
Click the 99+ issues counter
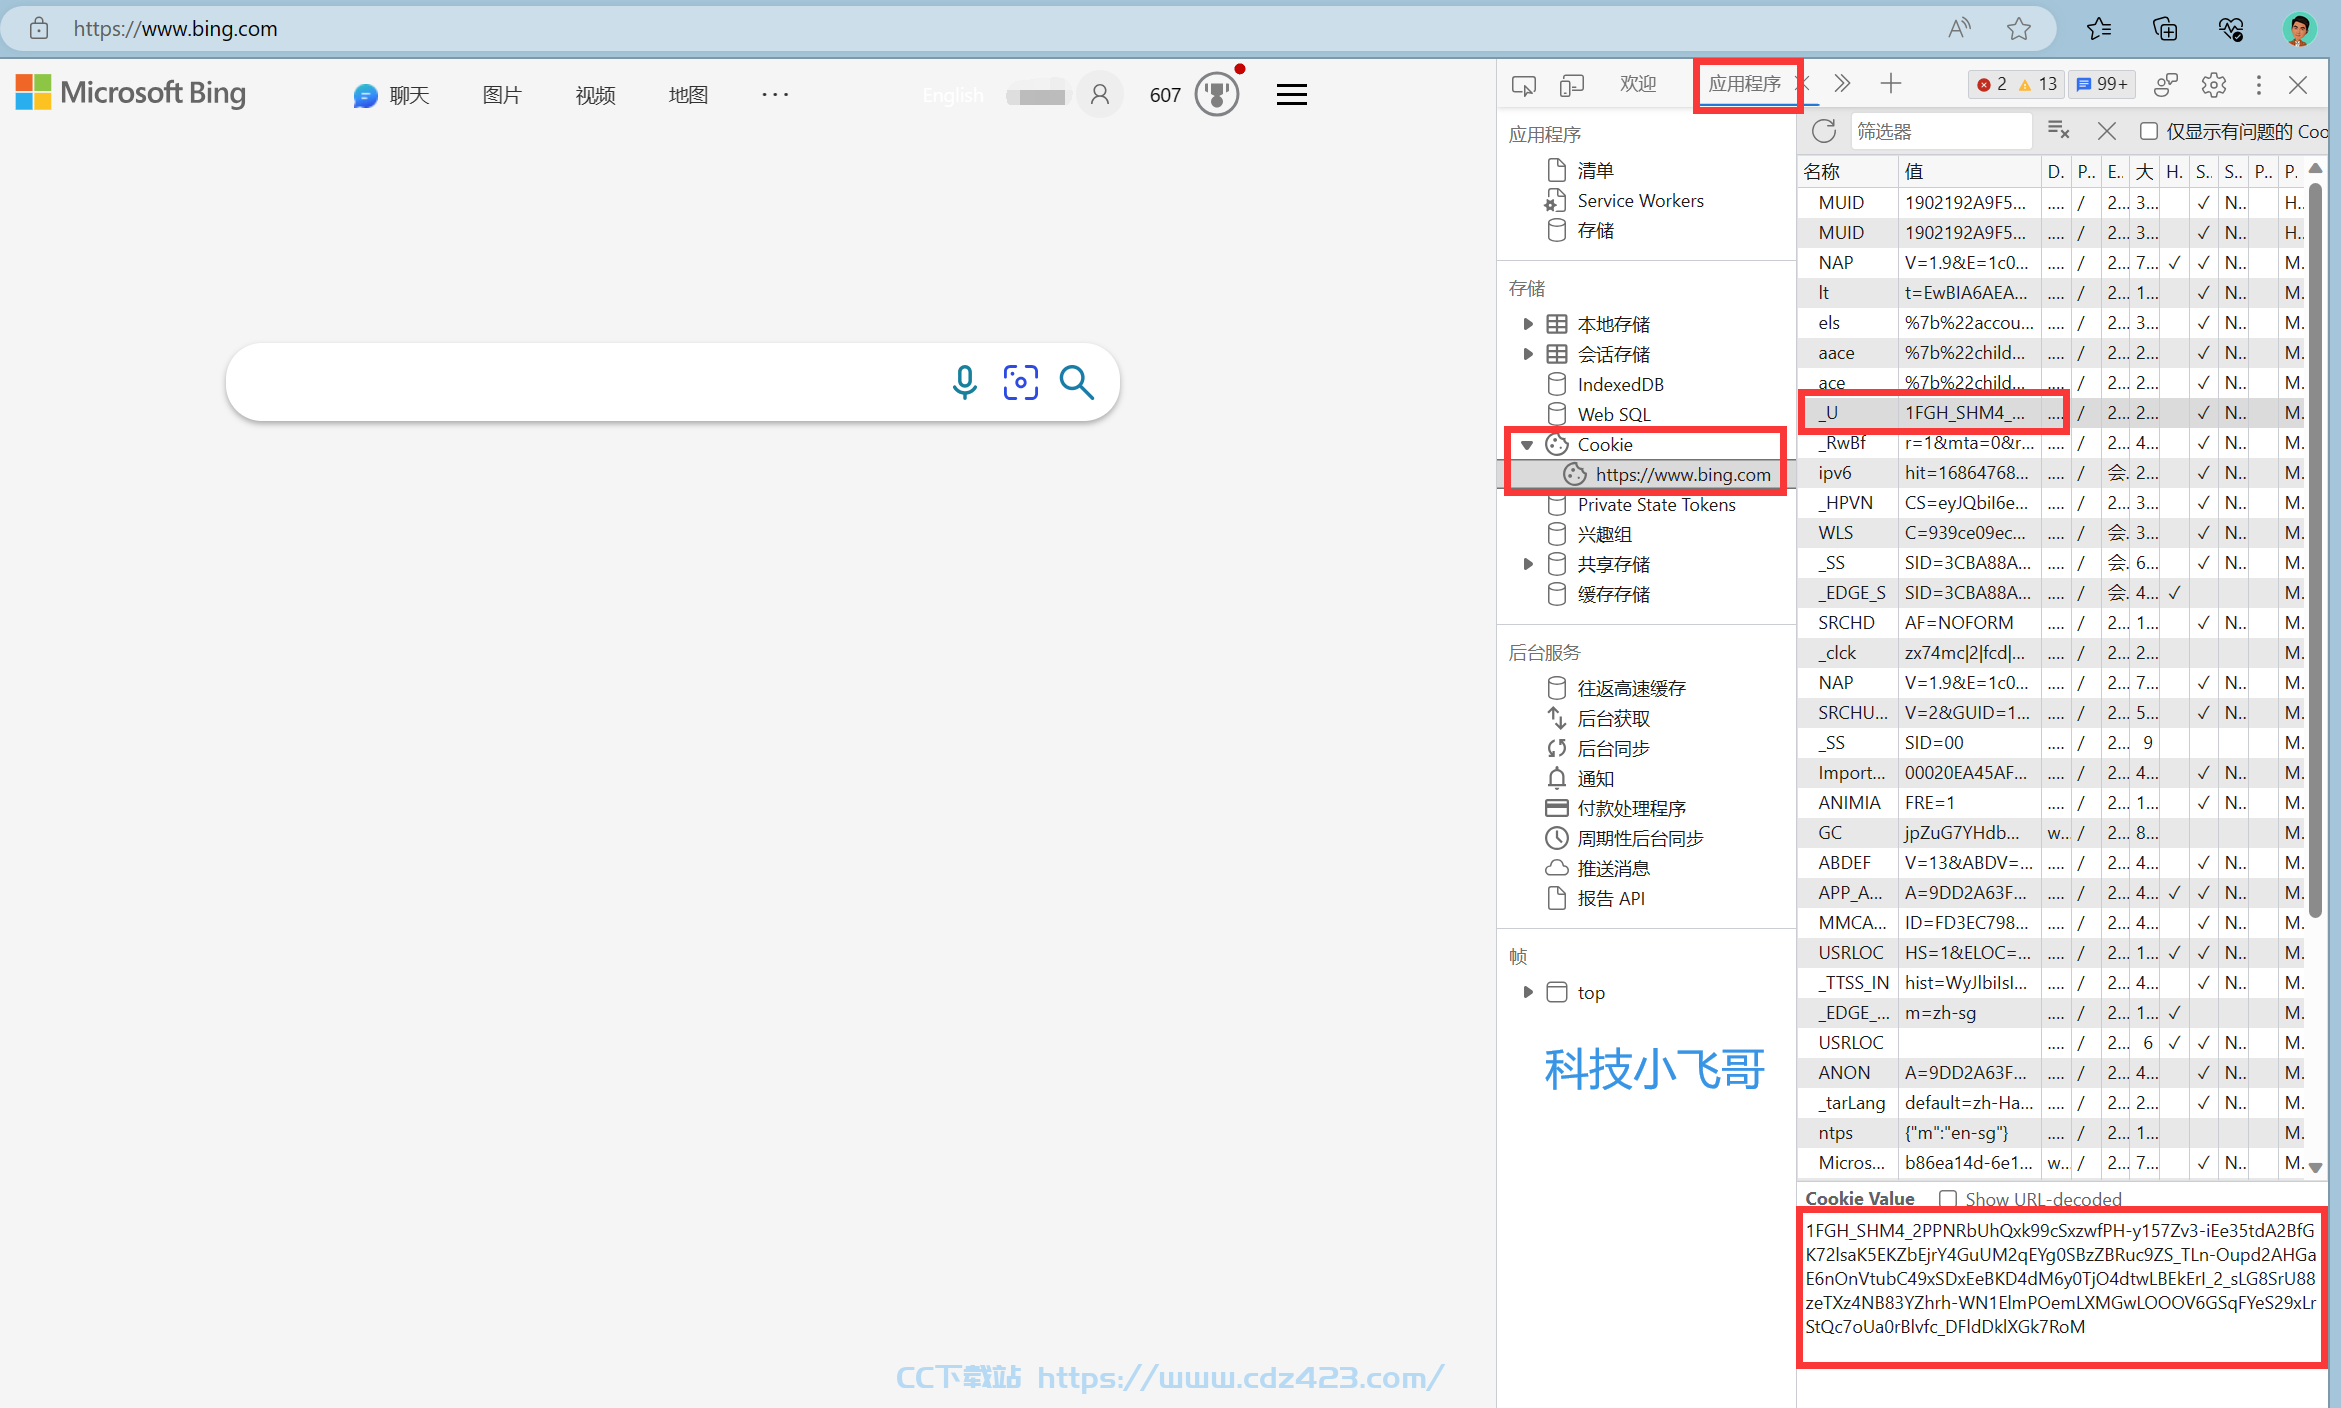(2102, 84)
